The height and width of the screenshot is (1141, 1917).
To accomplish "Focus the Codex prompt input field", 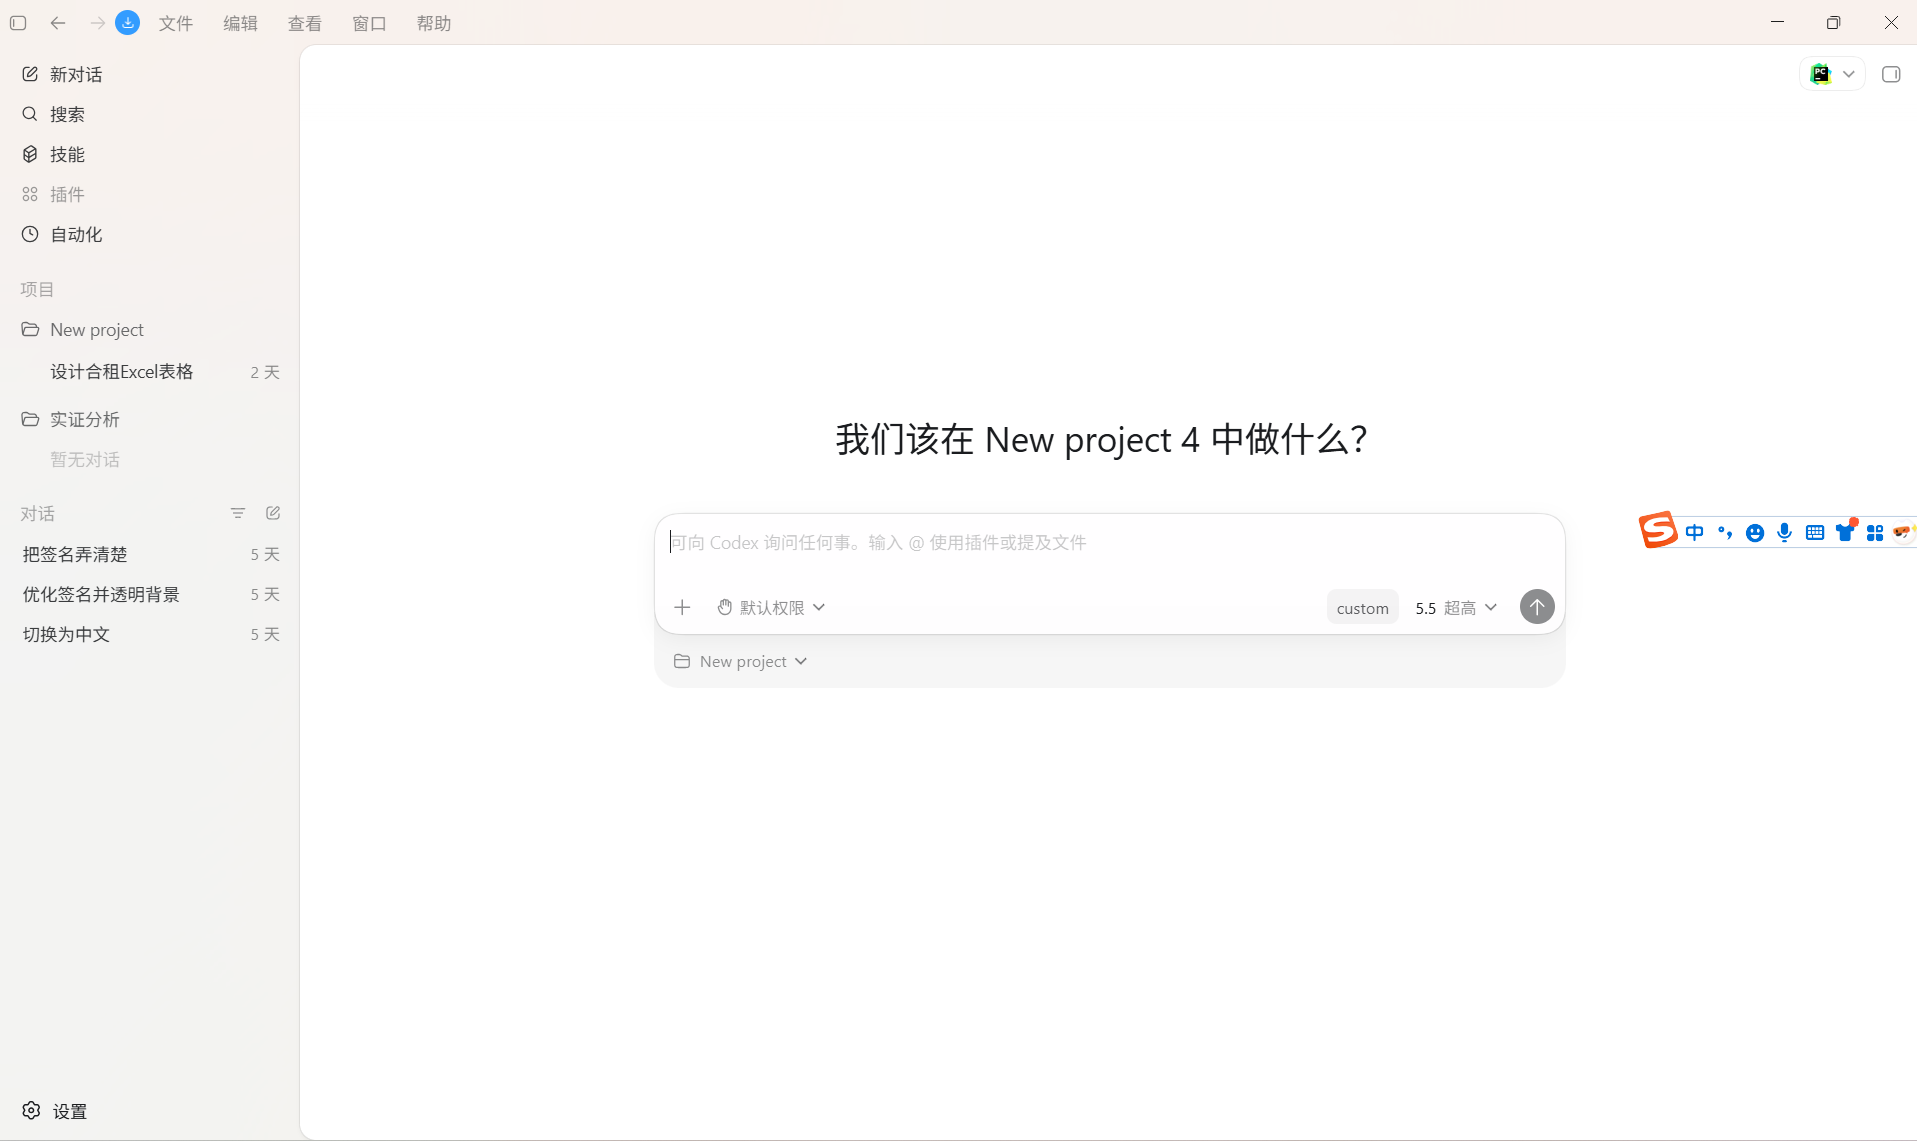I will click(1109, 543).
